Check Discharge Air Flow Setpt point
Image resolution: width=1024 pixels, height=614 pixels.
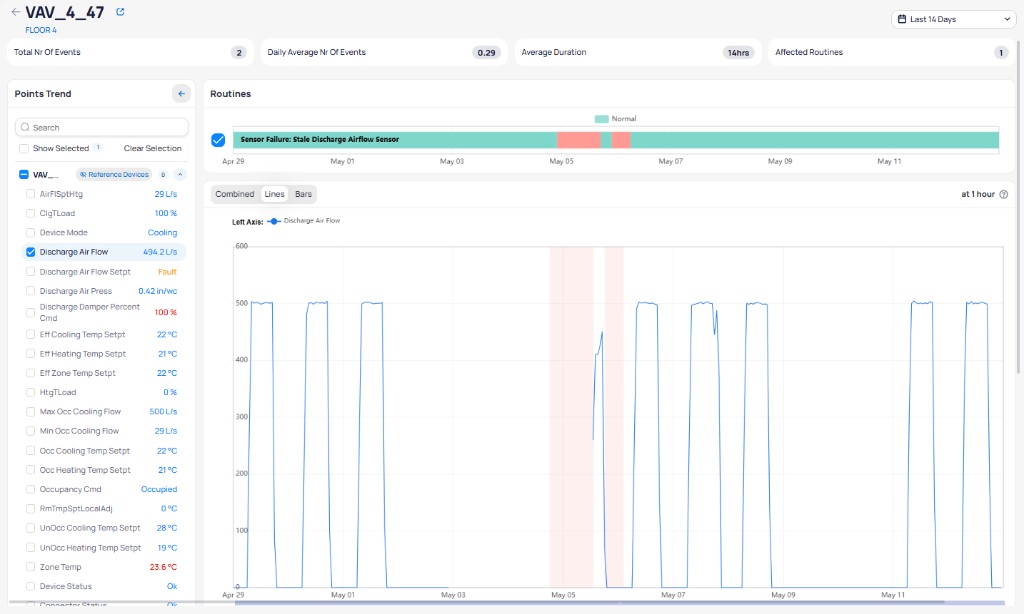click(x=30, y=272)
